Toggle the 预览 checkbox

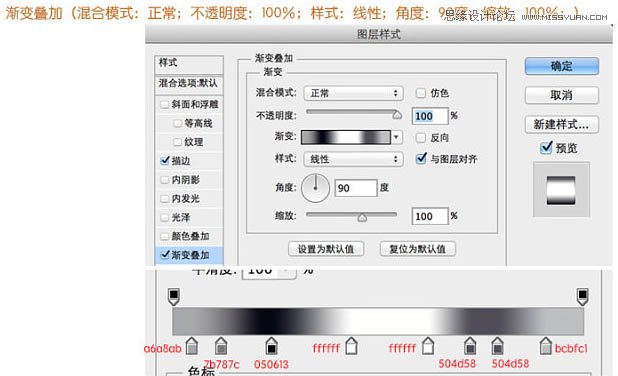pyautogui.click(x=546, y=148)
